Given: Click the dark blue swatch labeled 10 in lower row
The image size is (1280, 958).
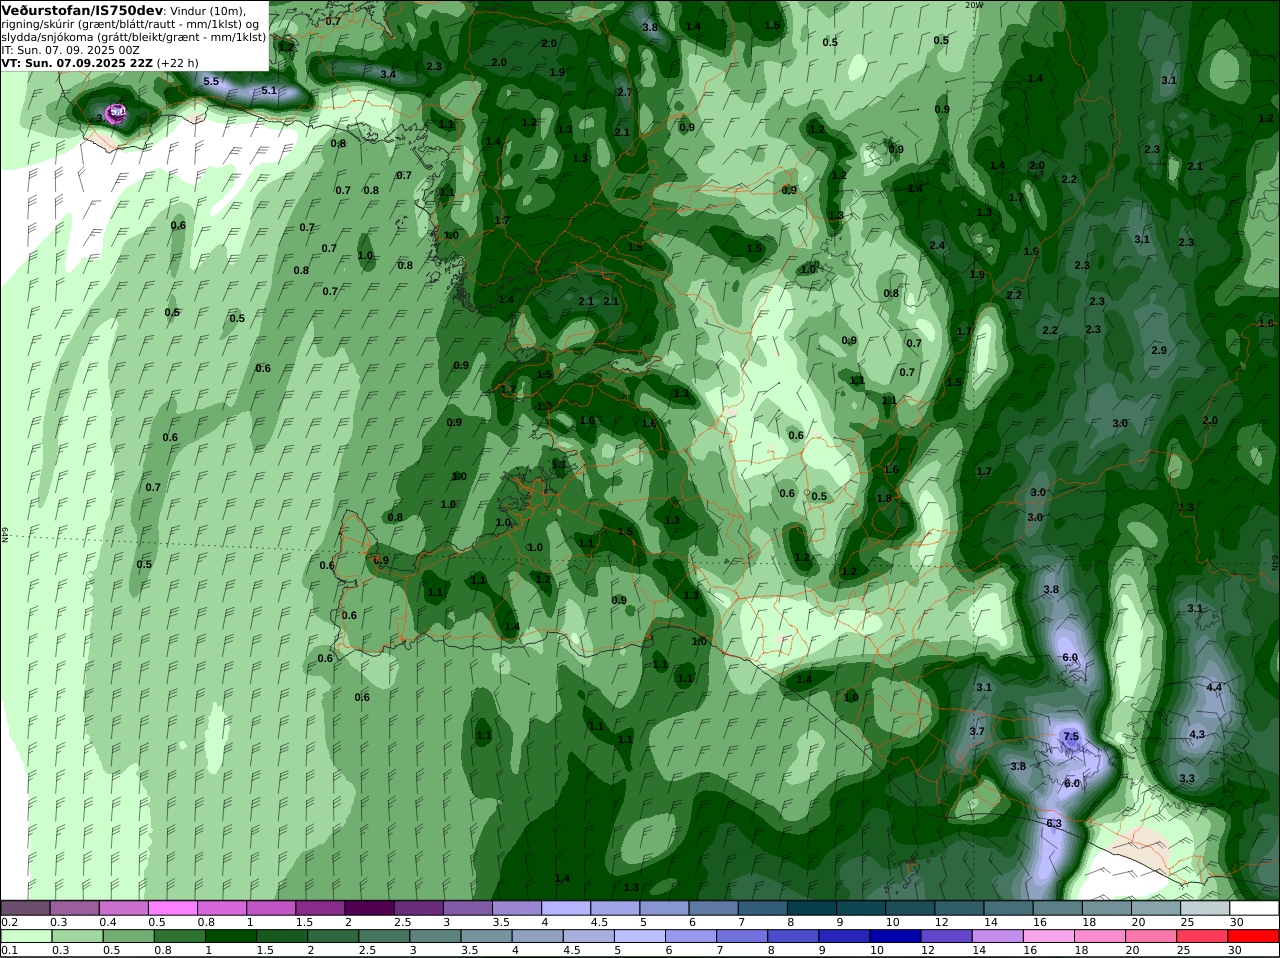Looking at the screenshot, I should [895, 936].
